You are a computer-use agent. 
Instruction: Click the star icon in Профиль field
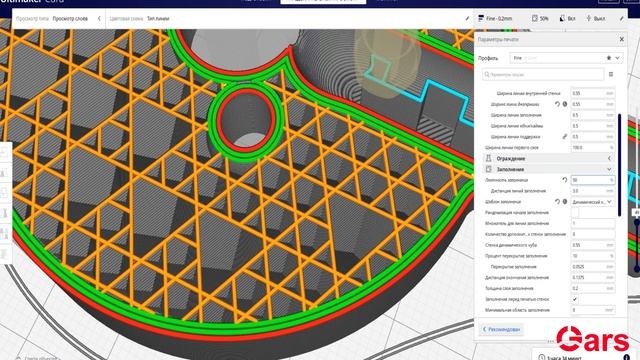tap(609, 58)
